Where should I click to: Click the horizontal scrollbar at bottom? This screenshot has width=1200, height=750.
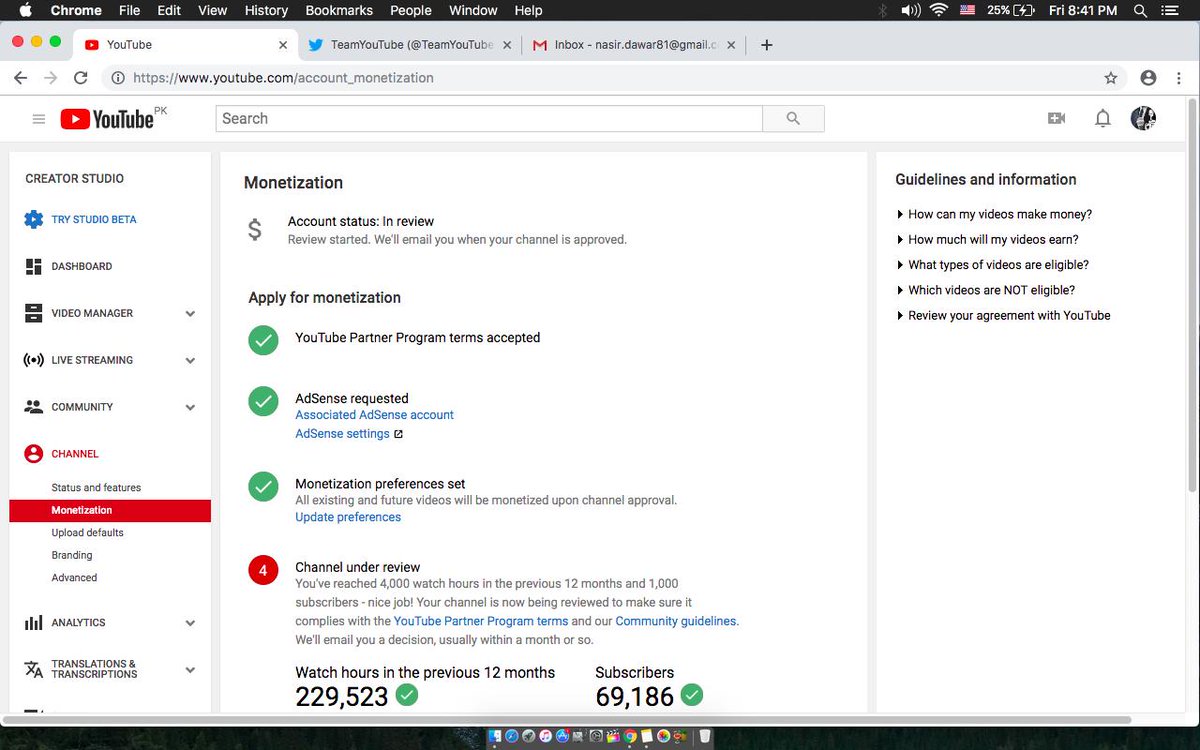(x=568, y=720)
